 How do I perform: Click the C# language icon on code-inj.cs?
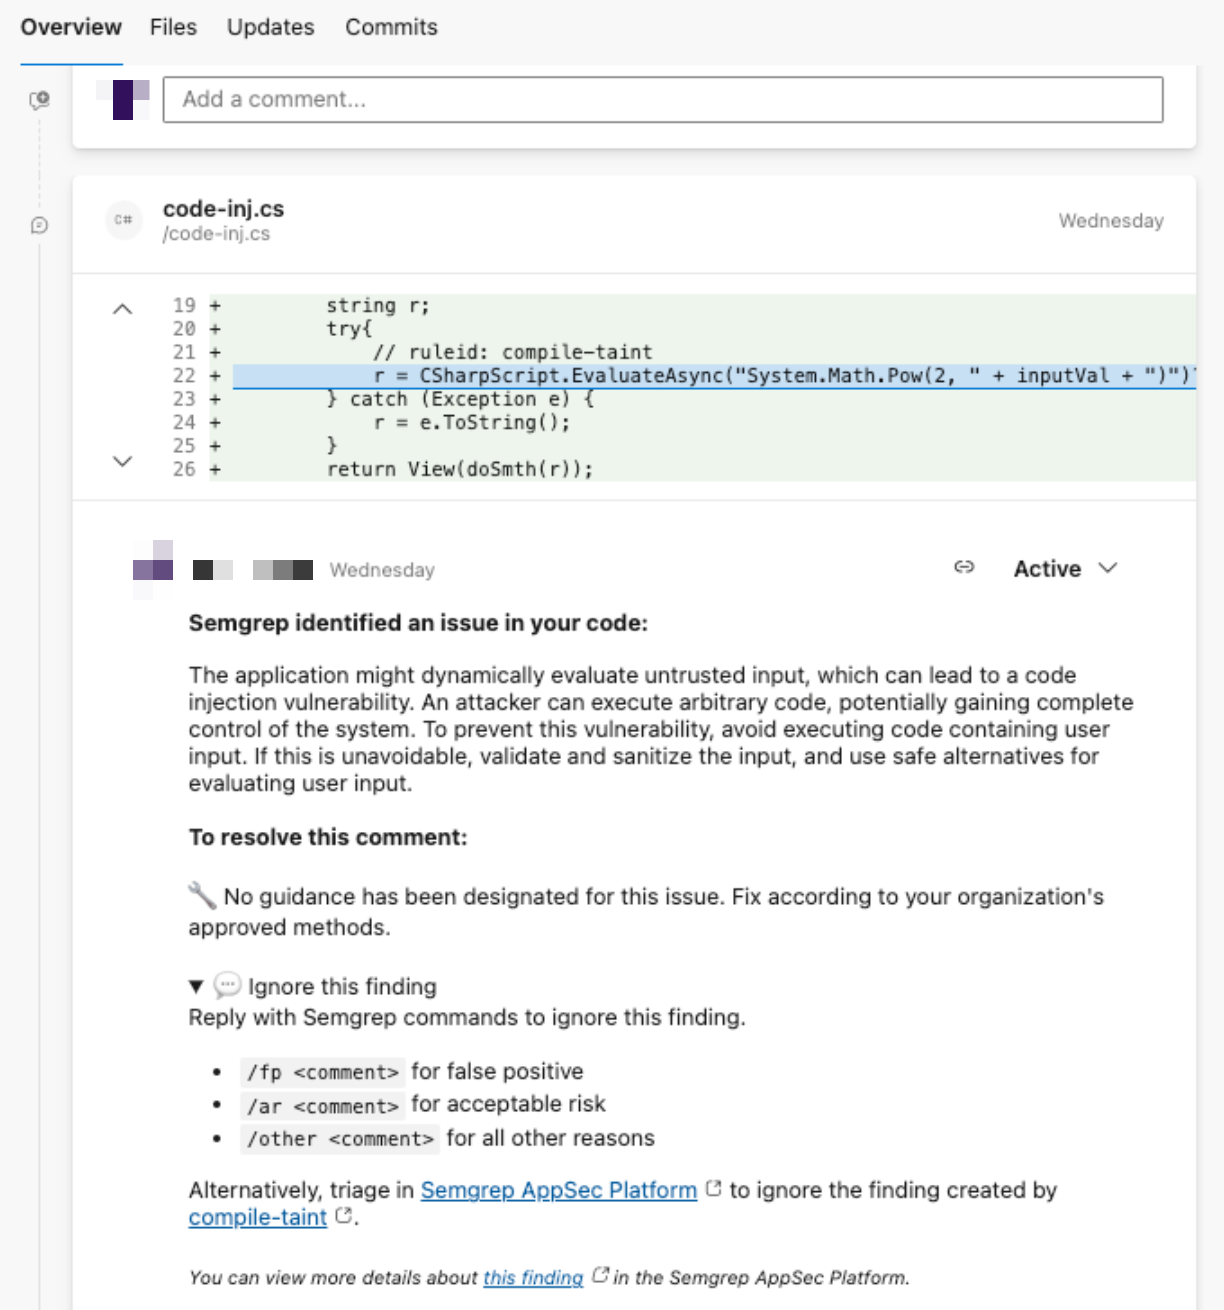(123, 221)
